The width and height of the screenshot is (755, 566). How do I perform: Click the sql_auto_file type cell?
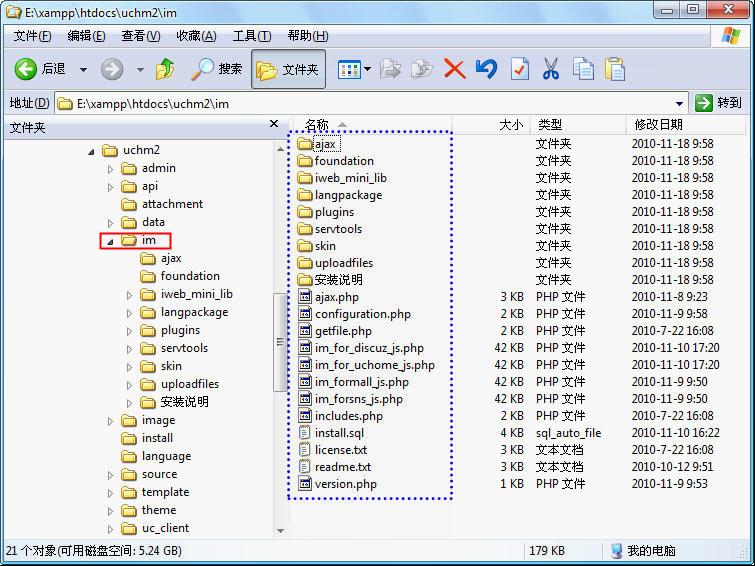click(568, 433)
